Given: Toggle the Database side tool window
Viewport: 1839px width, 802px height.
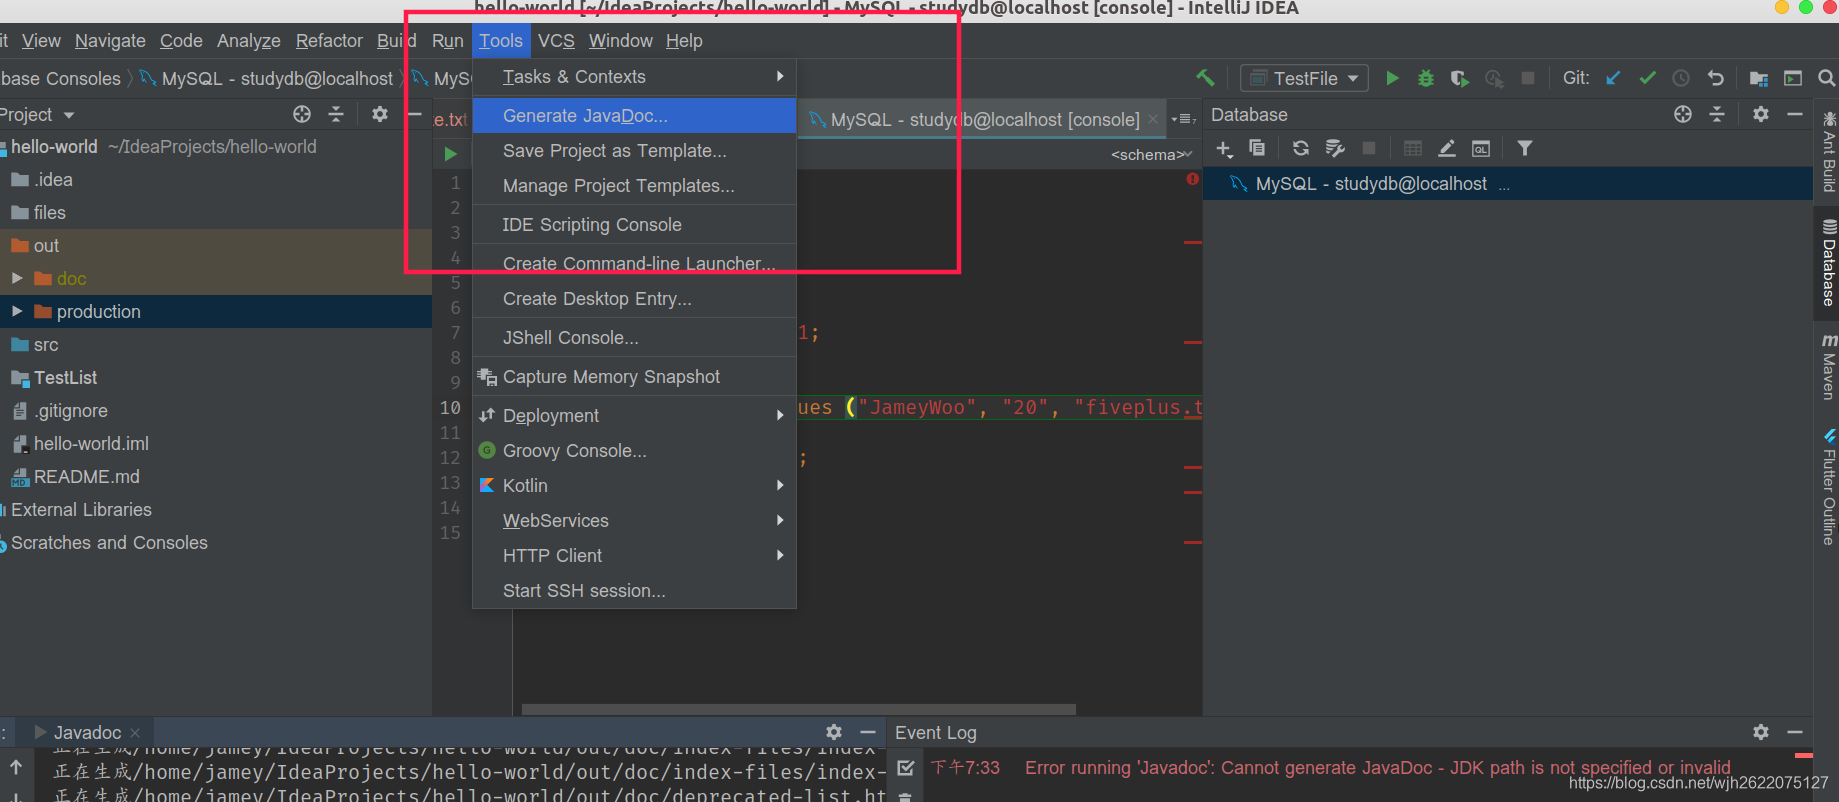Looking at the screenshot, I should point(1828,263).
